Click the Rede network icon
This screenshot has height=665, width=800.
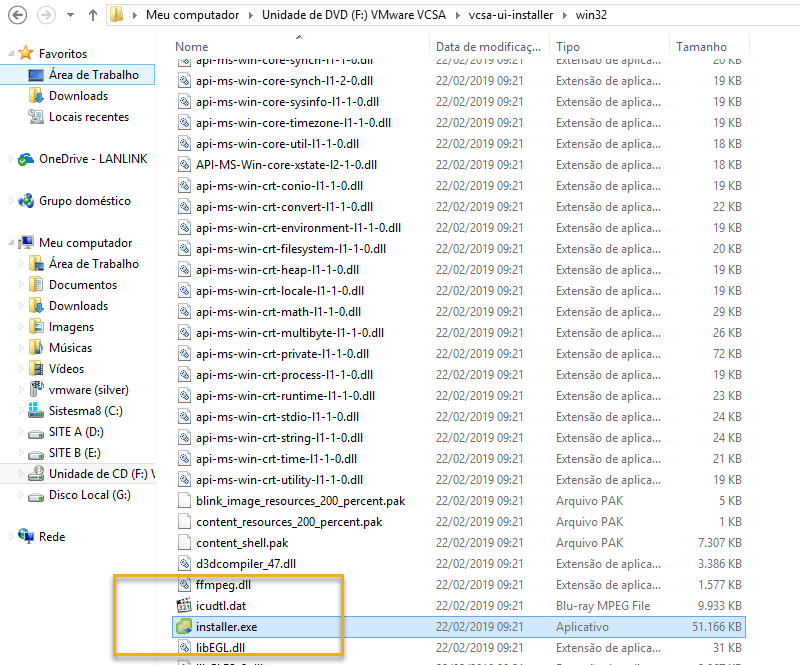click(26, 537)
